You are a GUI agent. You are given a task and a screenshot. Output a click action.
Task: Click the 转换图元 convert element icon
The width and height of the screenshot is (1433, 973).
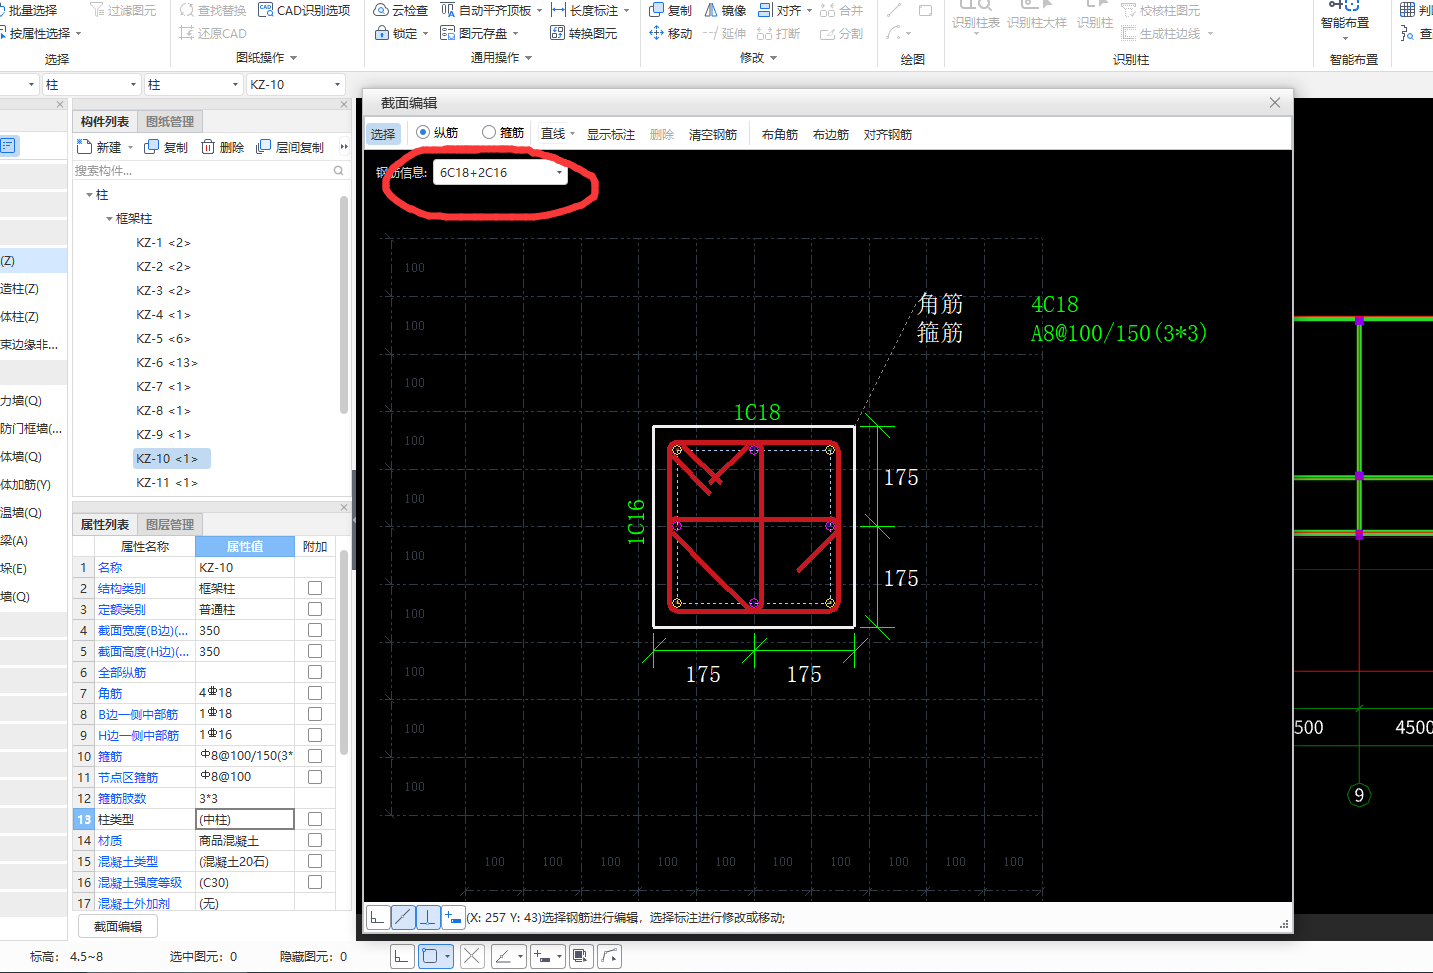click(558, 33)
